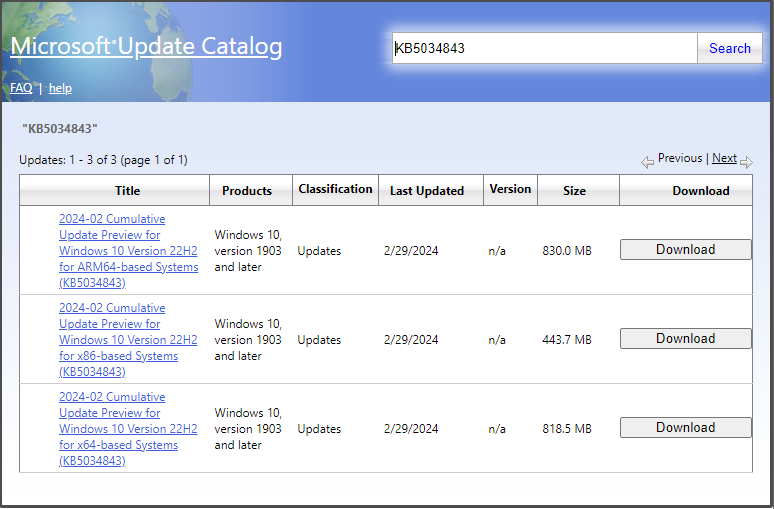Select the 443.7 MB size cell
Viewport: 774px width, 509px height.
point(567,340)
